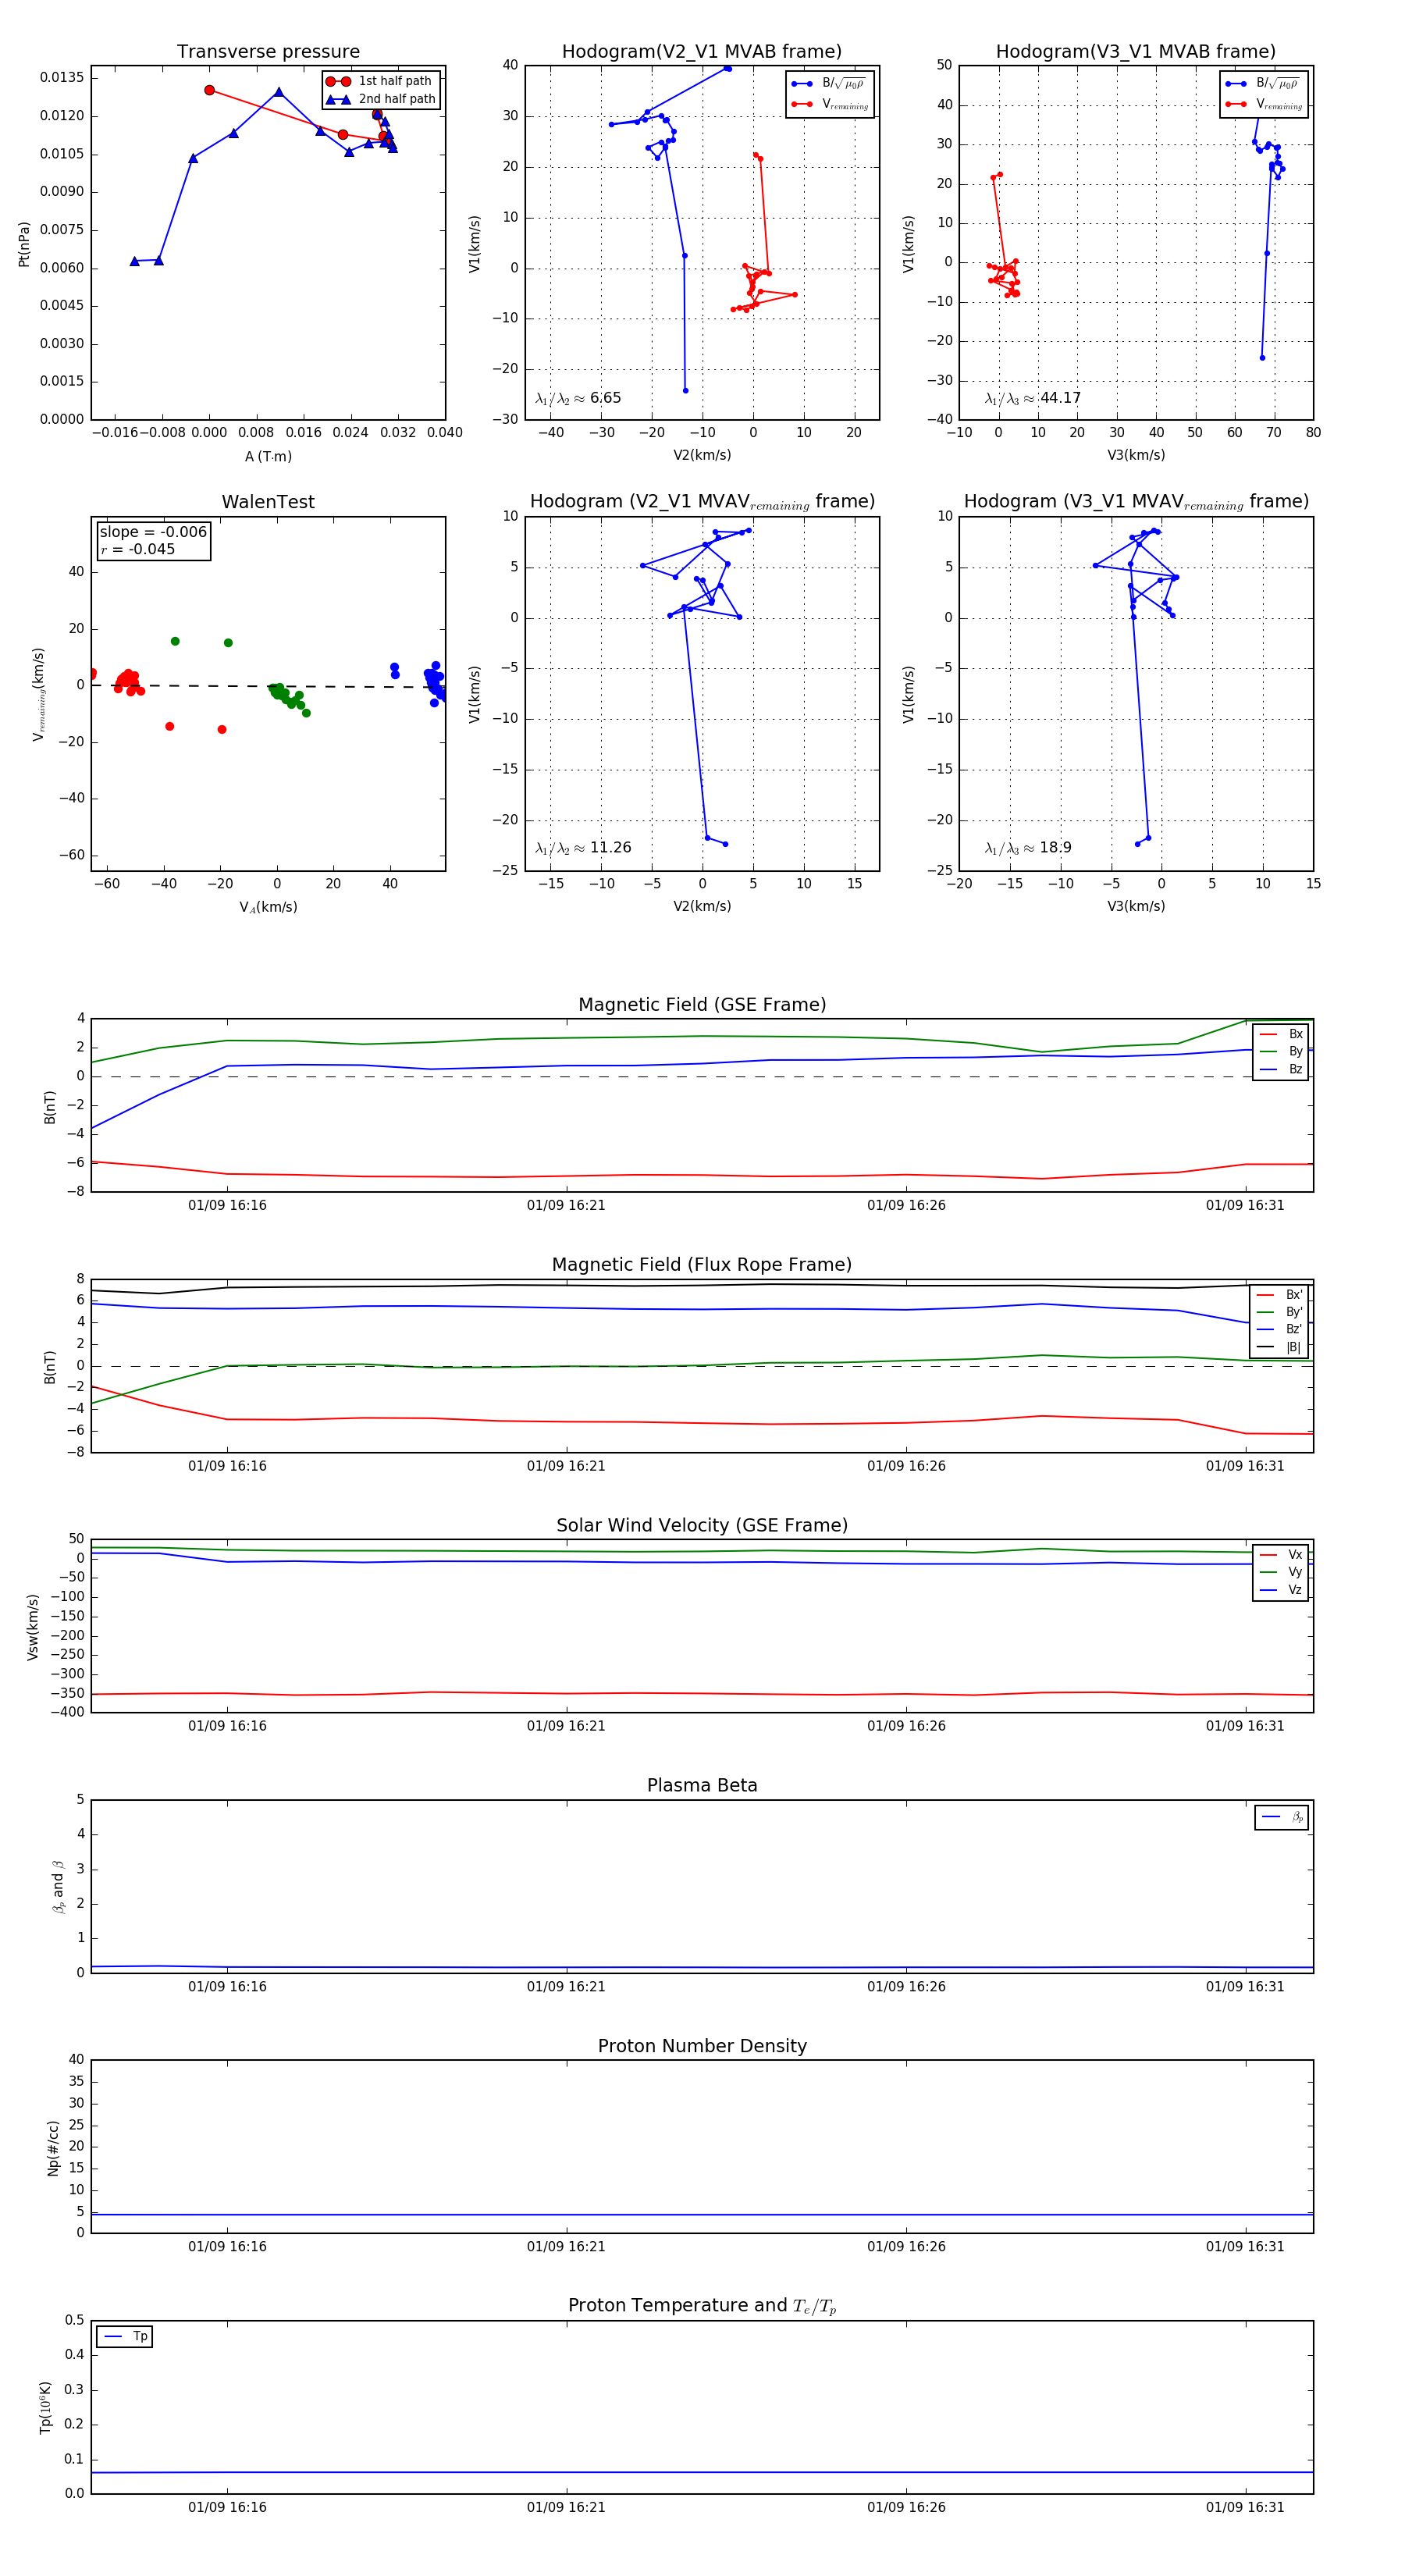Viewport: 1405px width, 2576px height.
Task: Click the "Proton Temperature and Te/Tp" title
Action: [702, 2306]
